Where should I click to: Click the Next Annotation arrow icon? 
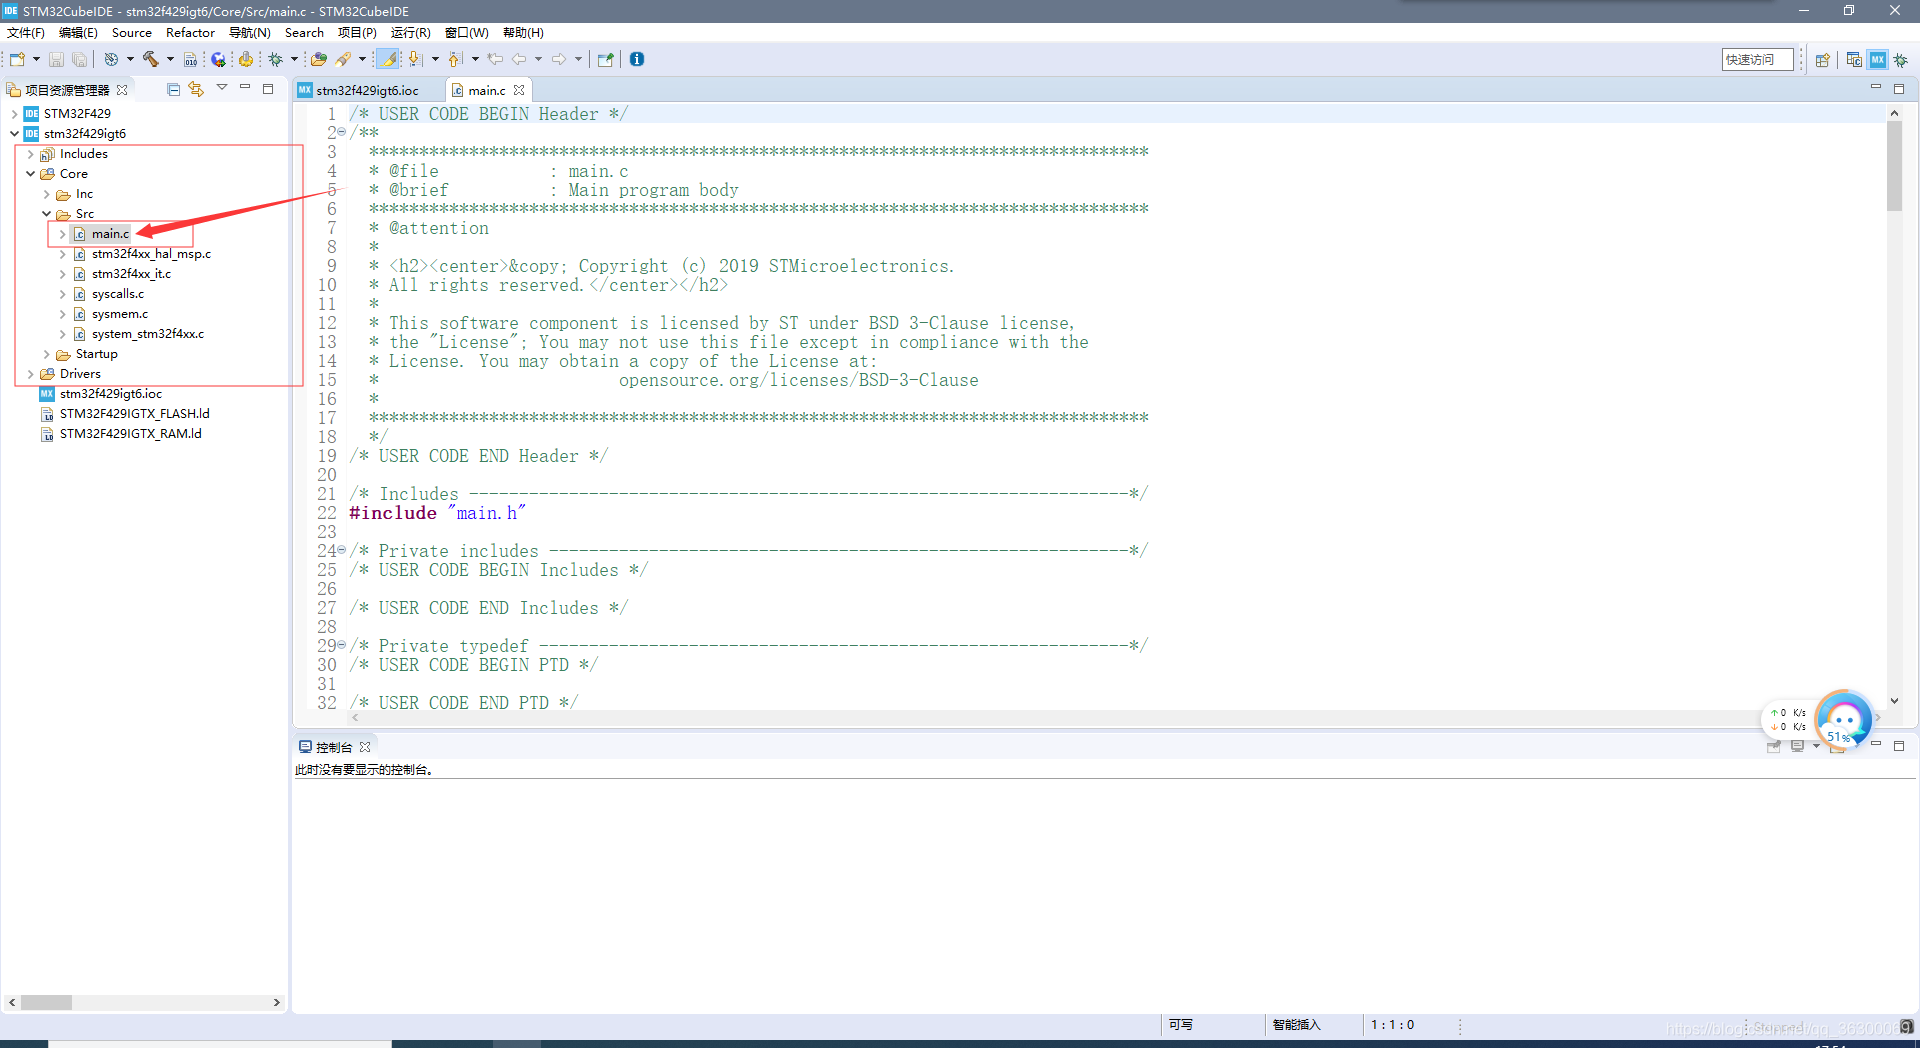click(415, 59)
